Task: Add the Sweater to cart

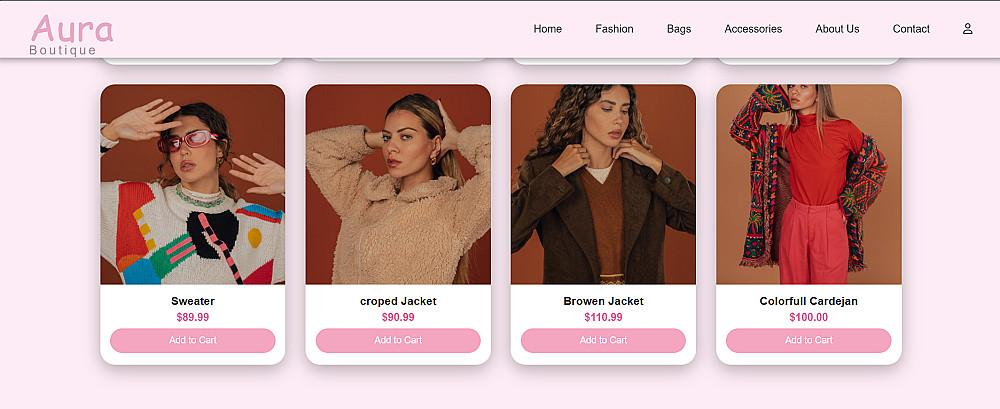Action: [x=193, y=340]
